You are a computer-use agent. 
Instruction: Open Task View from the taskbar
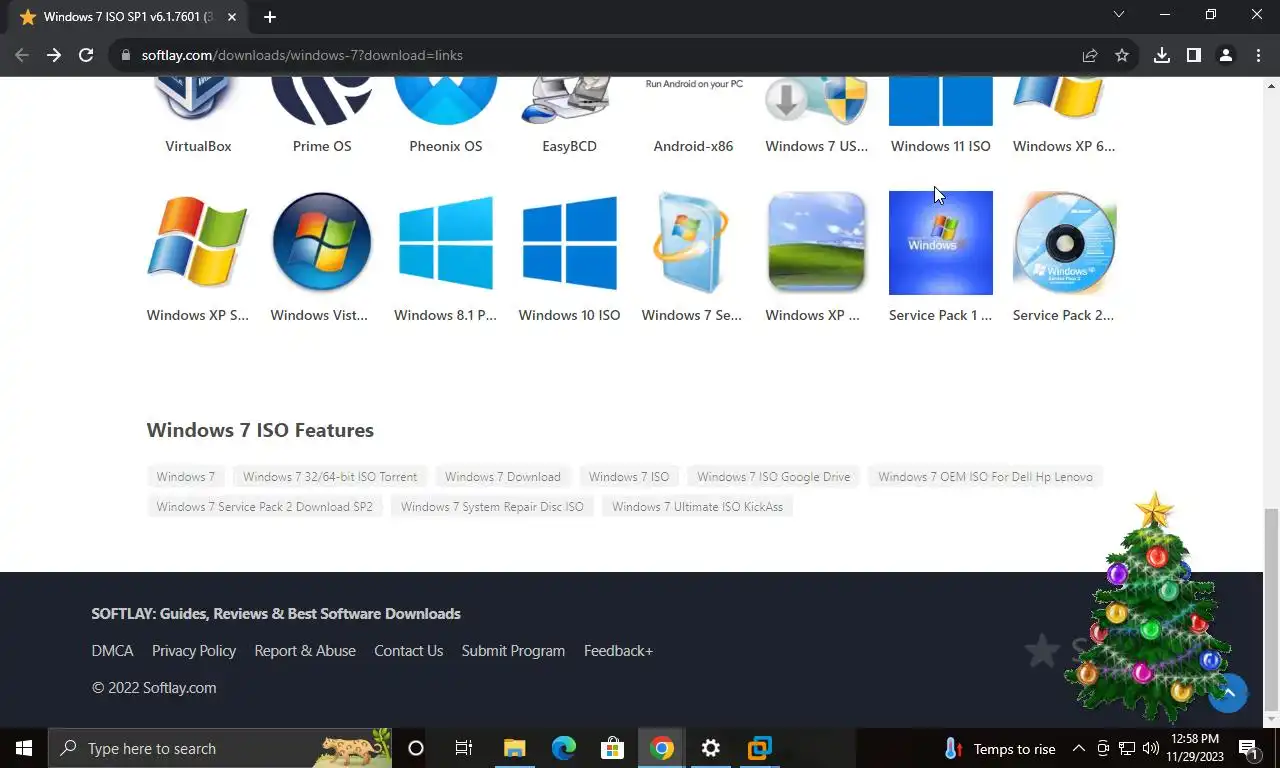(x=464, y=748)
